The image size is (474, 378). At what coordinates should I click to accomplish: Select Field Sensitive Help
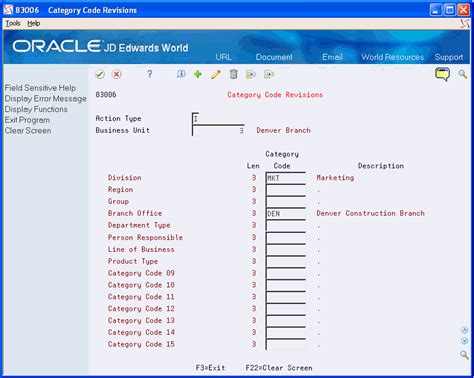[40, 88]
